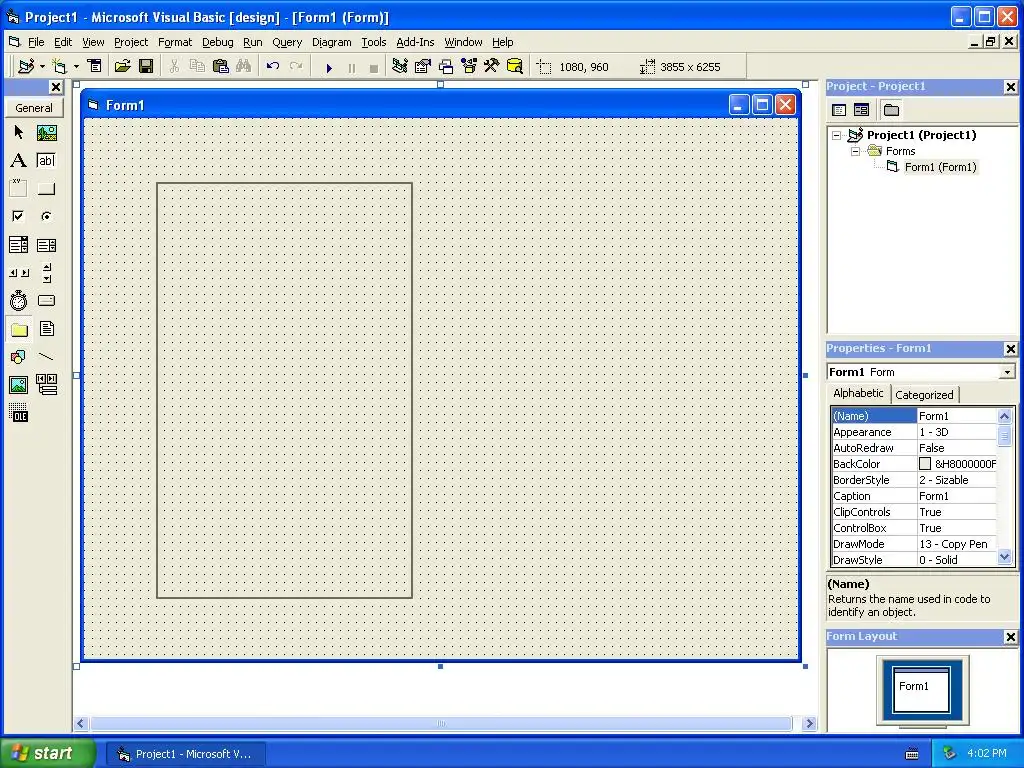Image resolution: width=1024 pixels, height=768 pixels.
Task: Collapse the Forms folder node
Action: pyautogui.click(x=856, y=152)
